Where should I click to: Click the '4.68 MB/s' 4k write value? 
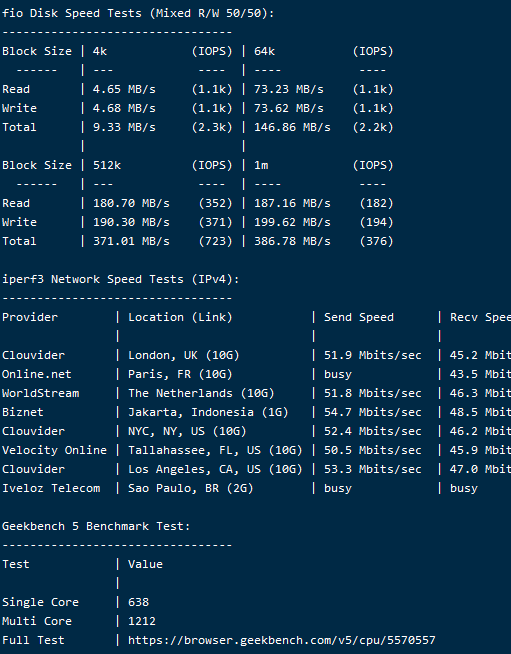coord(124,108)
